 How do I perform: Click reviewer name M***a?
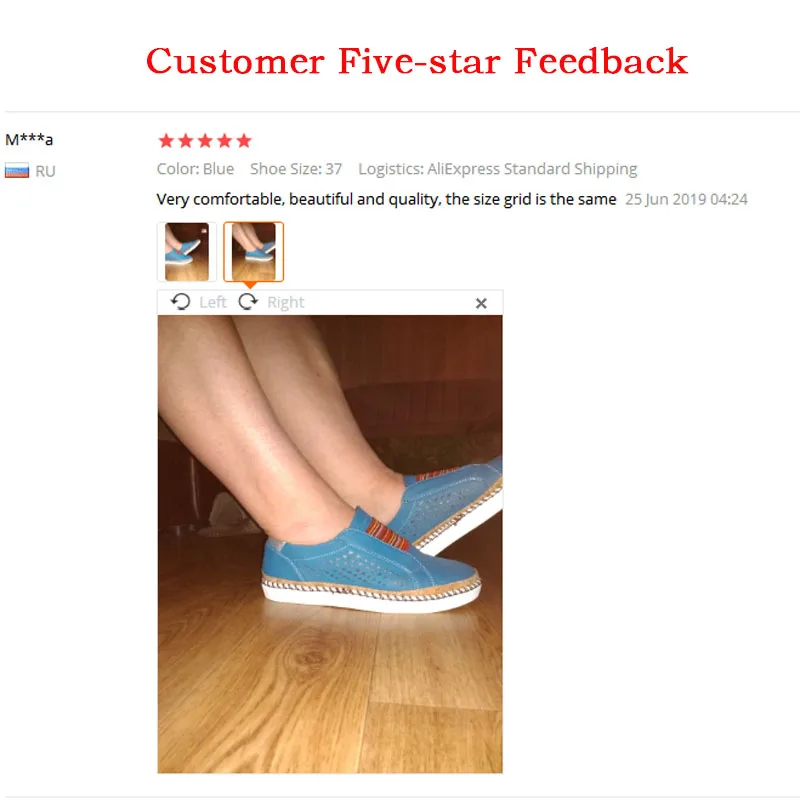[x=29, y=139]
